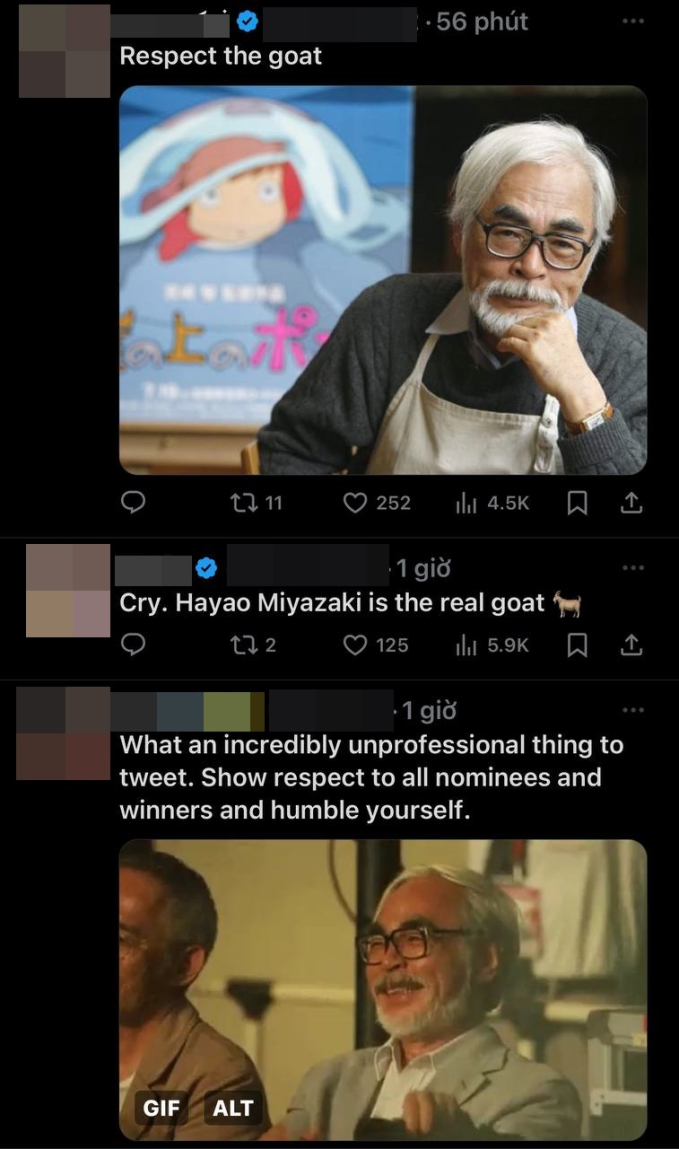Share the "Respect the goat" tweet
The height and width of the screenshot is (1149, 679).
(x=631, y=503)
